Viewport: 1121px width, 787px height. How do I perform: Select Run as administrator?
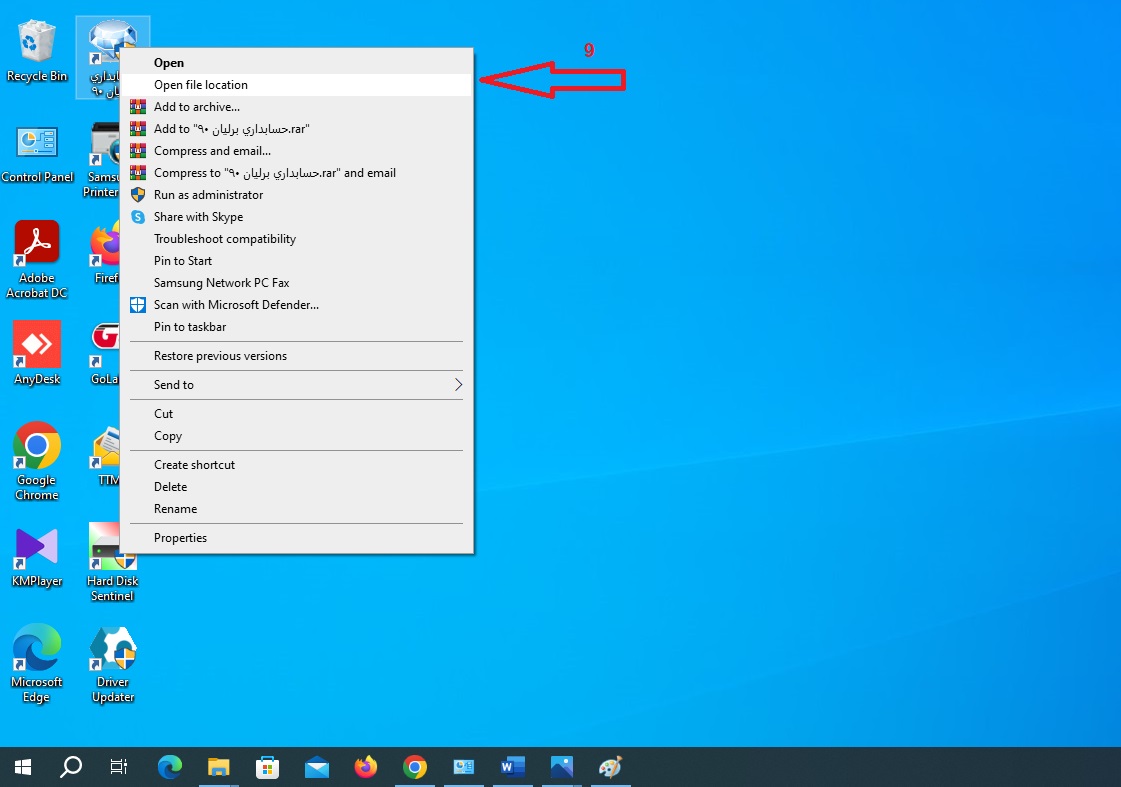point(297,195)
